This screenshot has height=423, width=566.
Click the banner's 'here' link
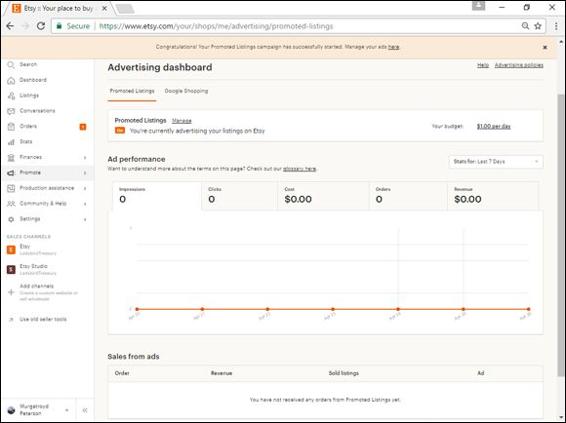click(393, 47)
